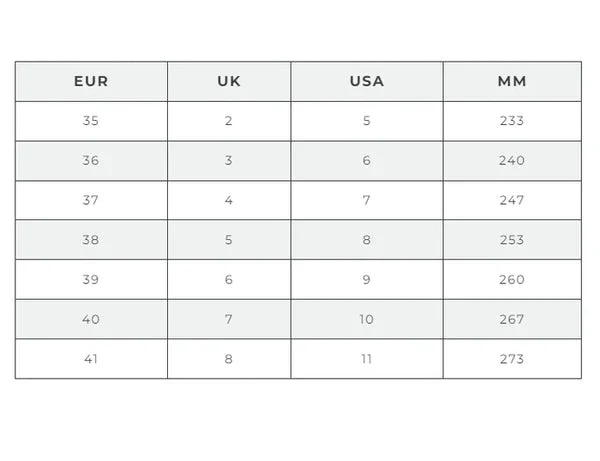Click EUR size 37 cell

pyautogui.click(x=91, y=200)
